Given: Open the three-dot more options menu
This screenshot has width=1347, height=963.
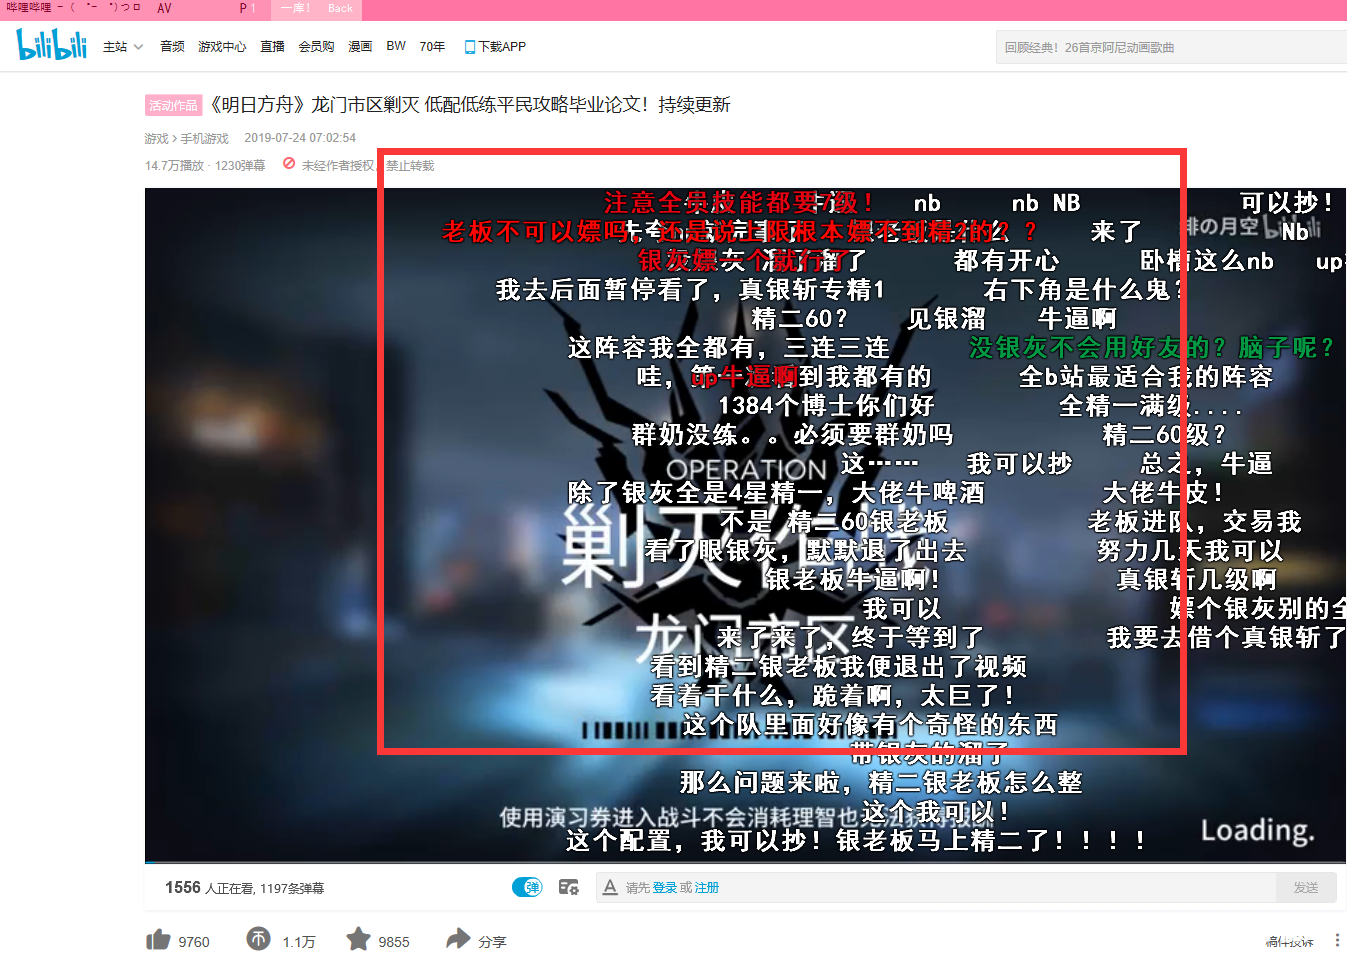Looking at the screenshot, I should 1339,940.
